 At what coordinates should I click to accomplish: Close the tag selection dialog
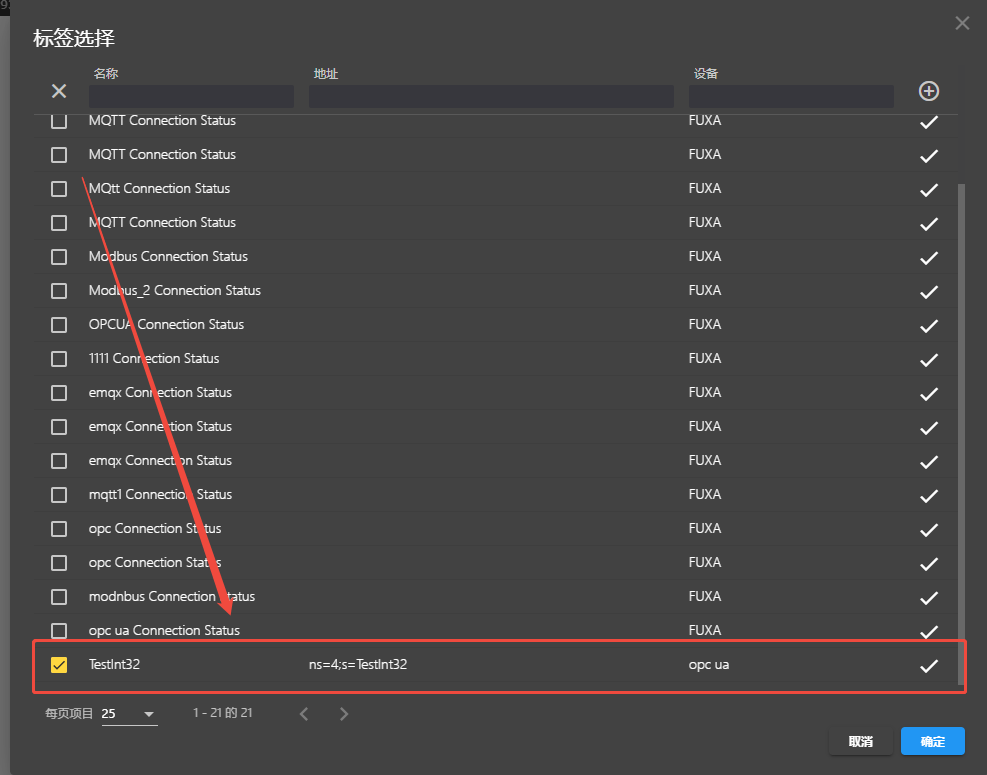(x=962, y=23)
